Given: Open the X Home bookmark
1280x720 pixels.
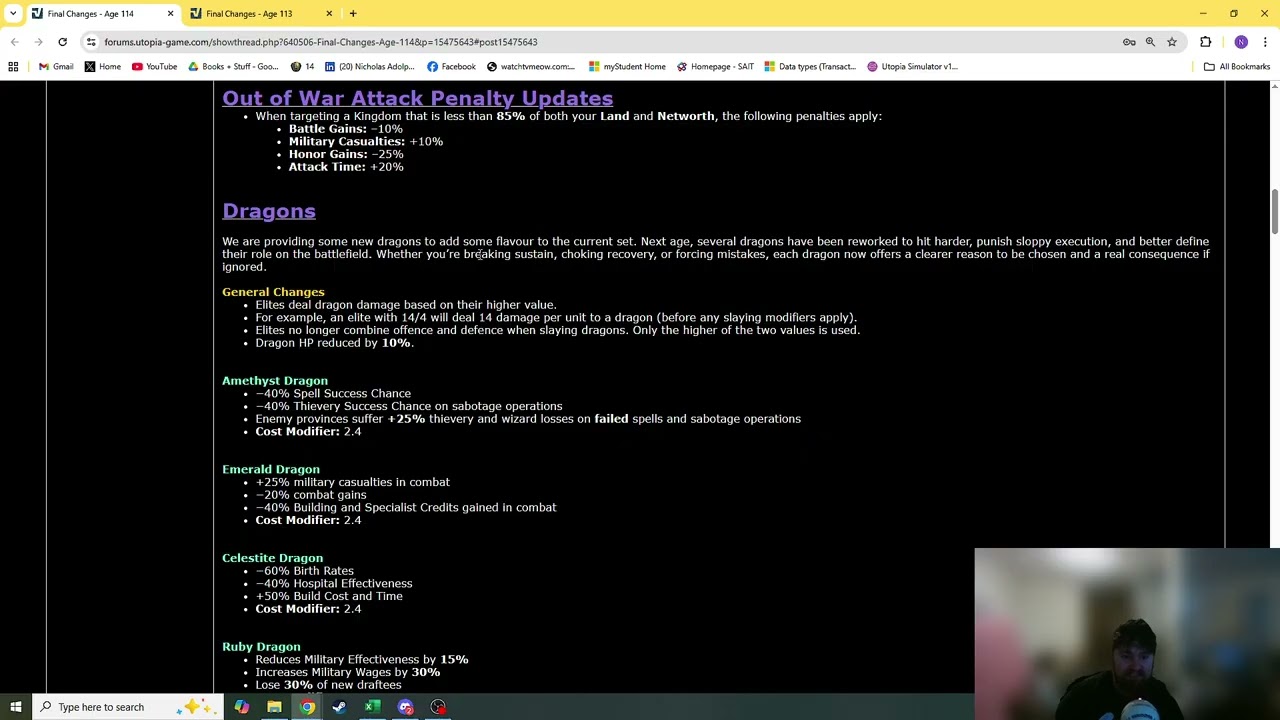Looking at the screenshot, I should [102, 67].
